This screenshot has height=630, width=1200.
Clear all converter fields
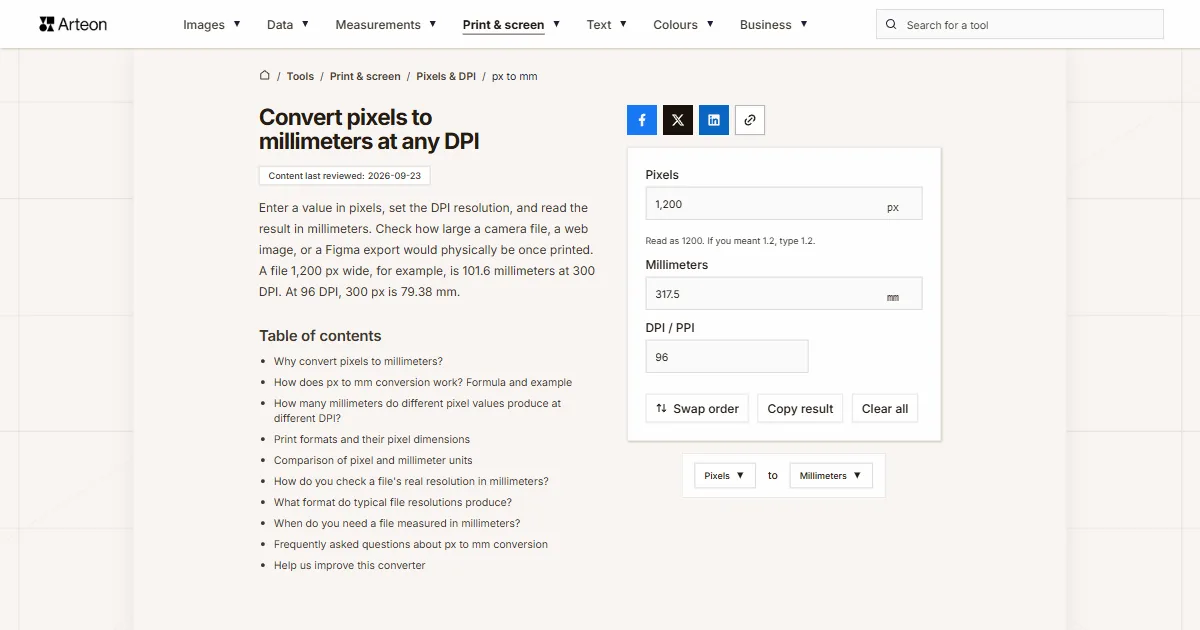(x=885, y=408)
